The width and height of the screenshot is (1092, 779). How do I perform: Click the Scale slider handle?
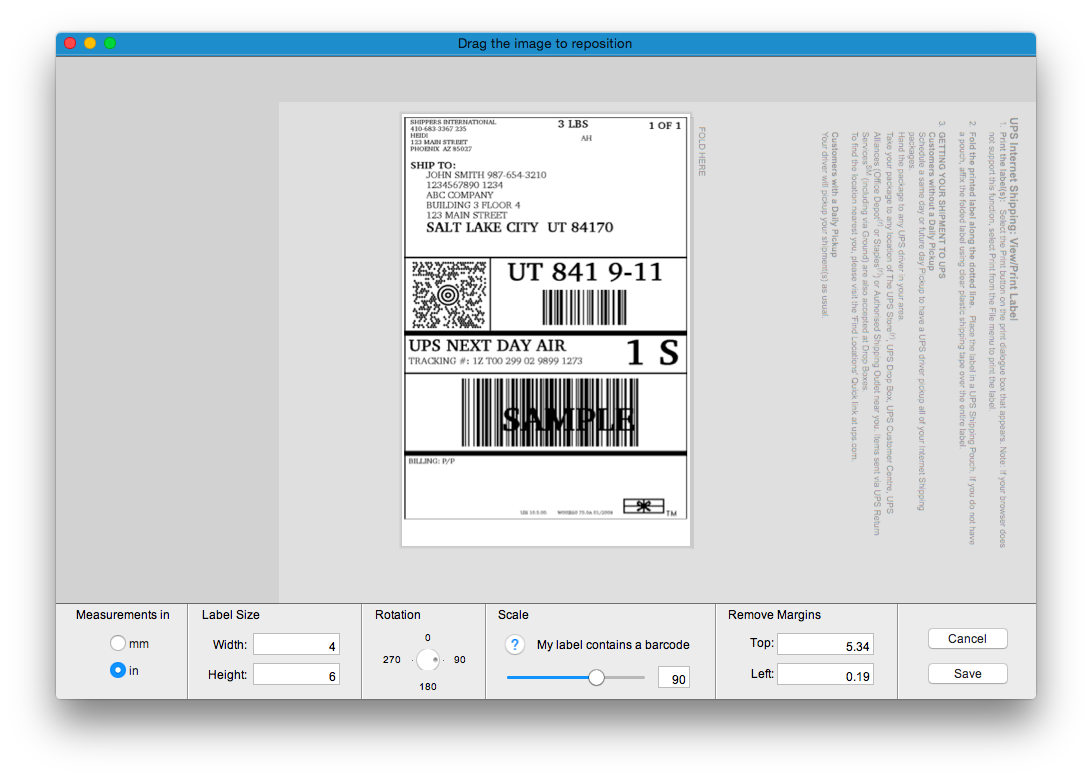click(596, 677)
